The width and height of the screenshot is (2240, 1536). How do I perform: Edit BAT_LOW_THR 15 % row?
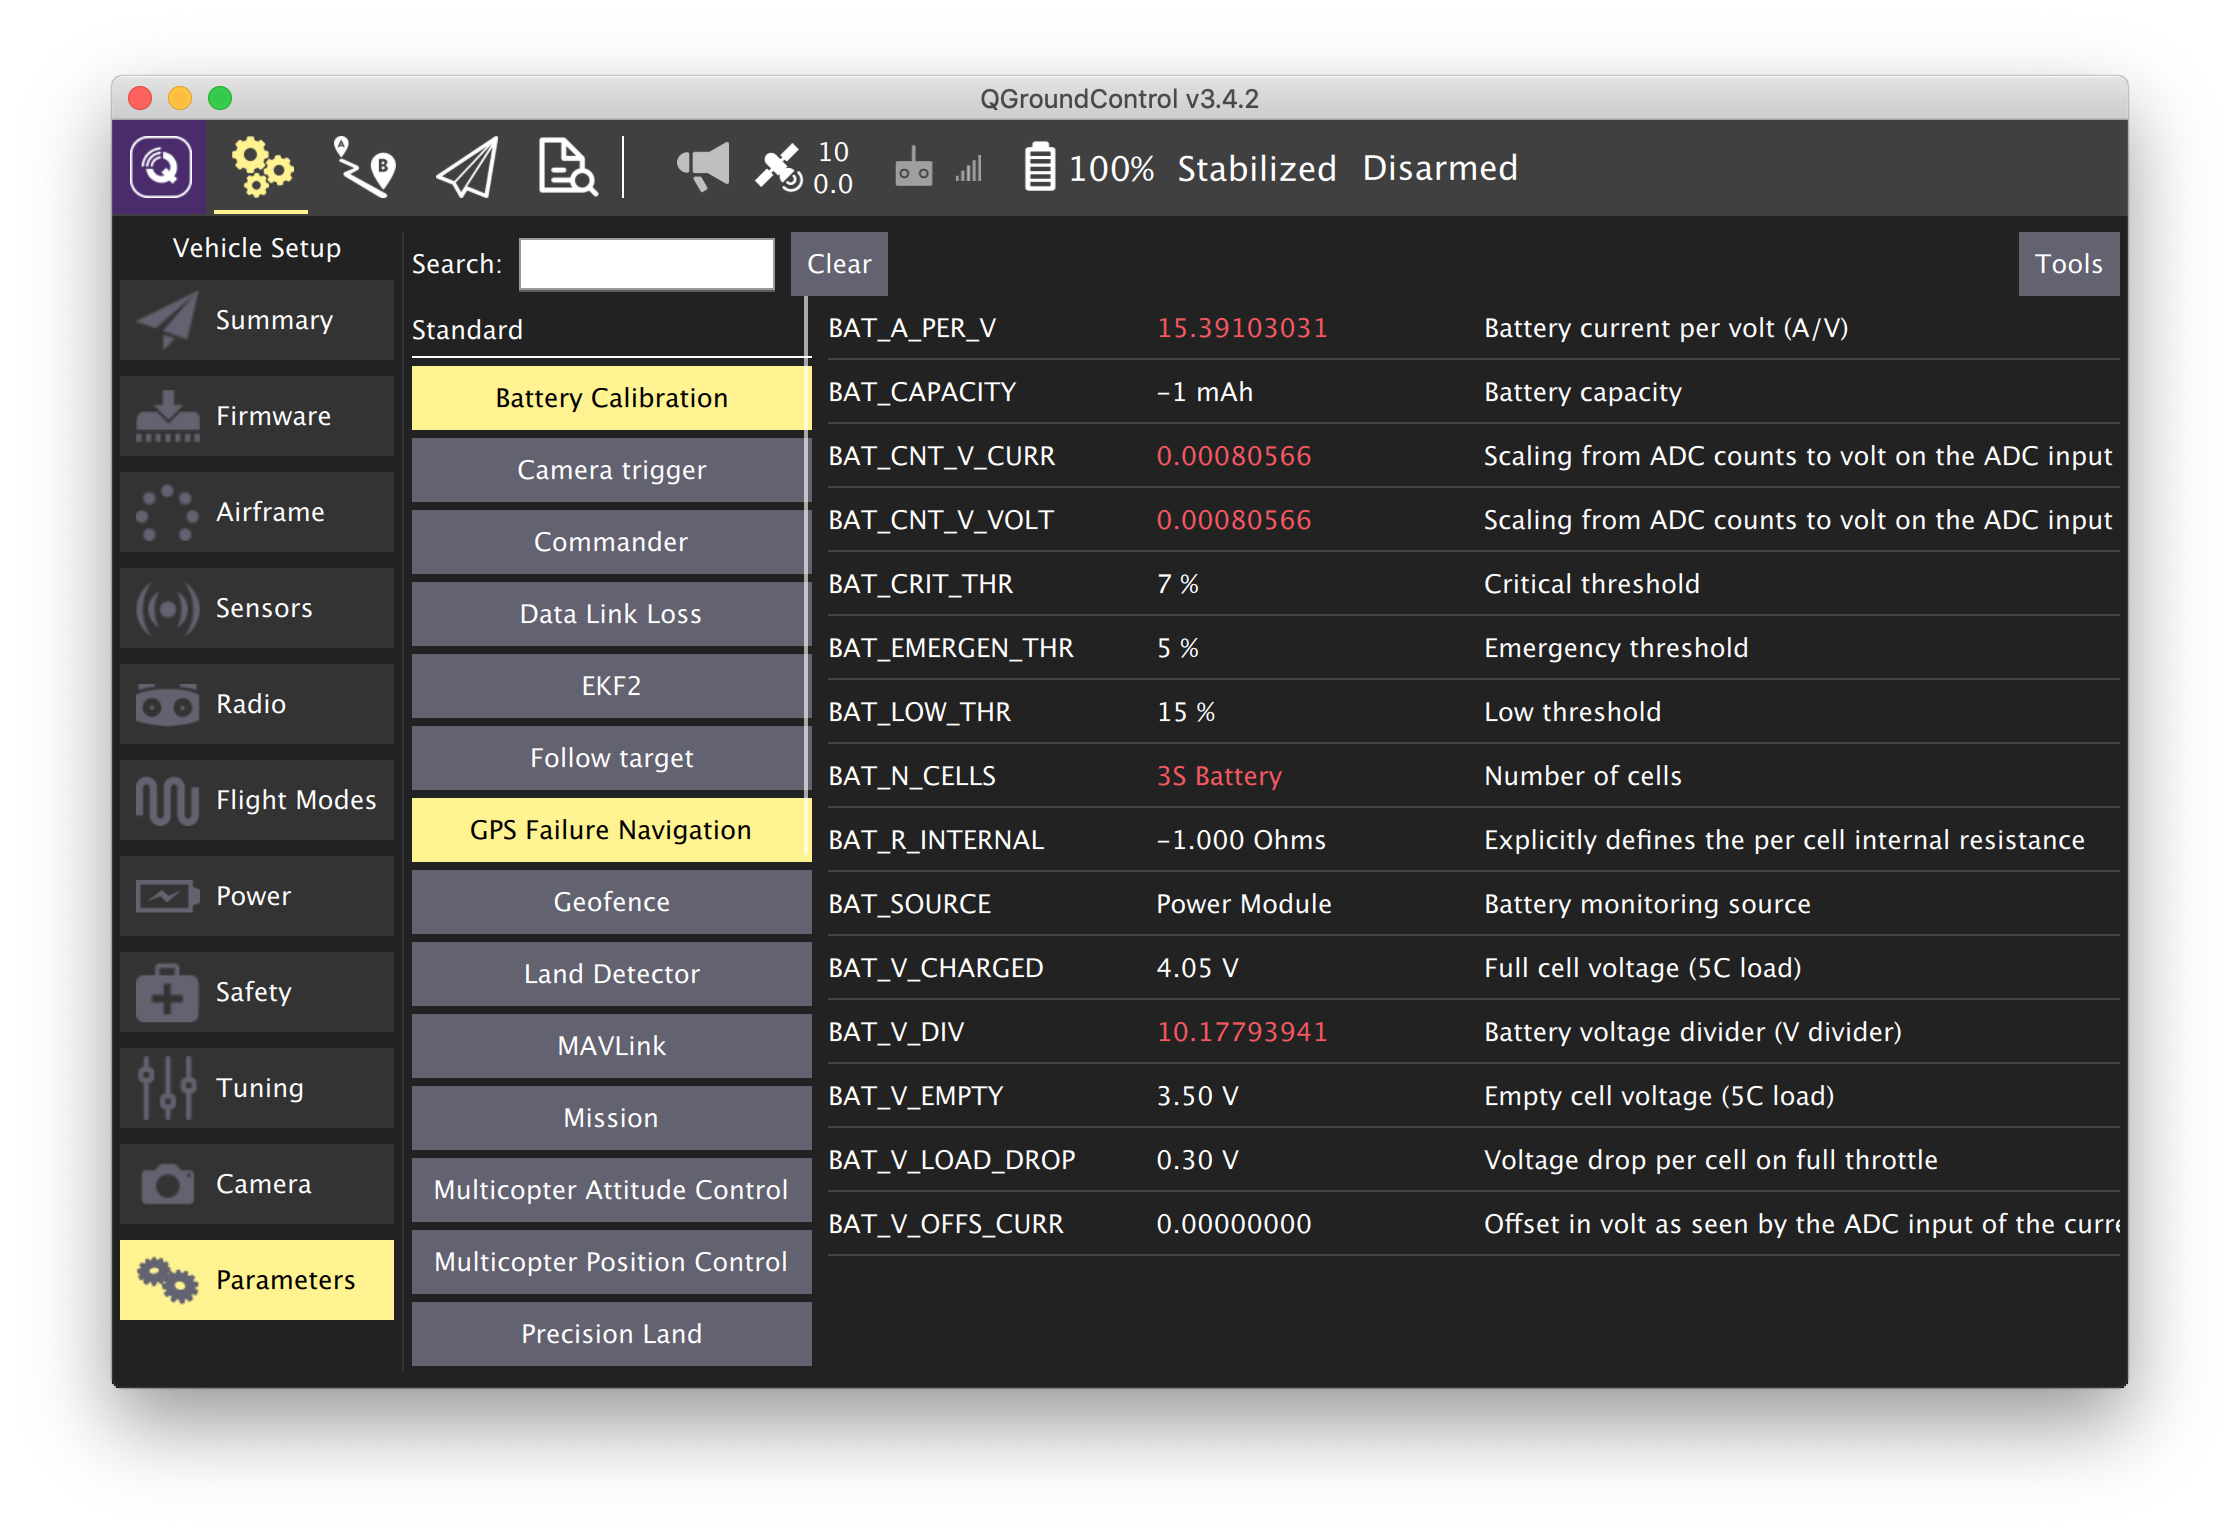[x=1473, y=712]
